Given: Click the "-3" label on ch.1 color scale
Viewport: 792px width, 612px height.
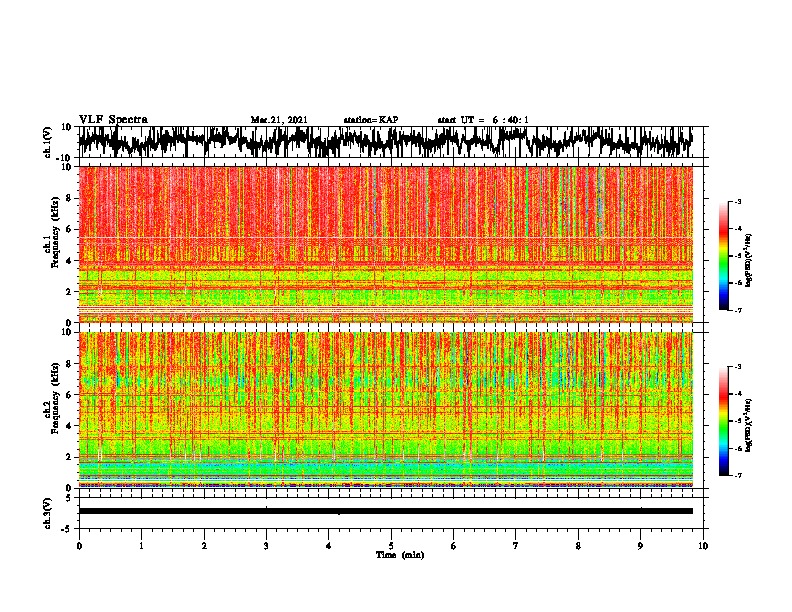Looking at the screenshot, I should click(x=737, y=201).
